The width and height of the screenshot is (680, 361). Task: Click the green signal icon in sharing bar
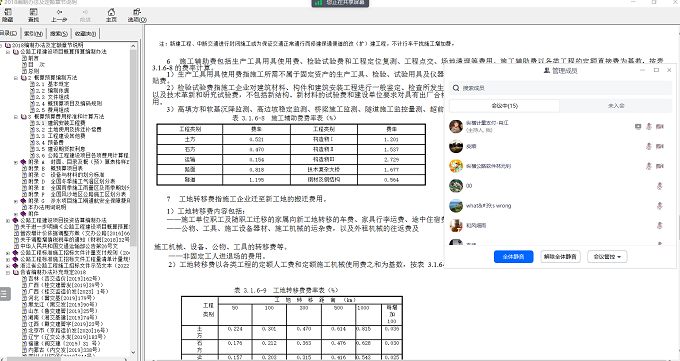(x=319, y=3)
